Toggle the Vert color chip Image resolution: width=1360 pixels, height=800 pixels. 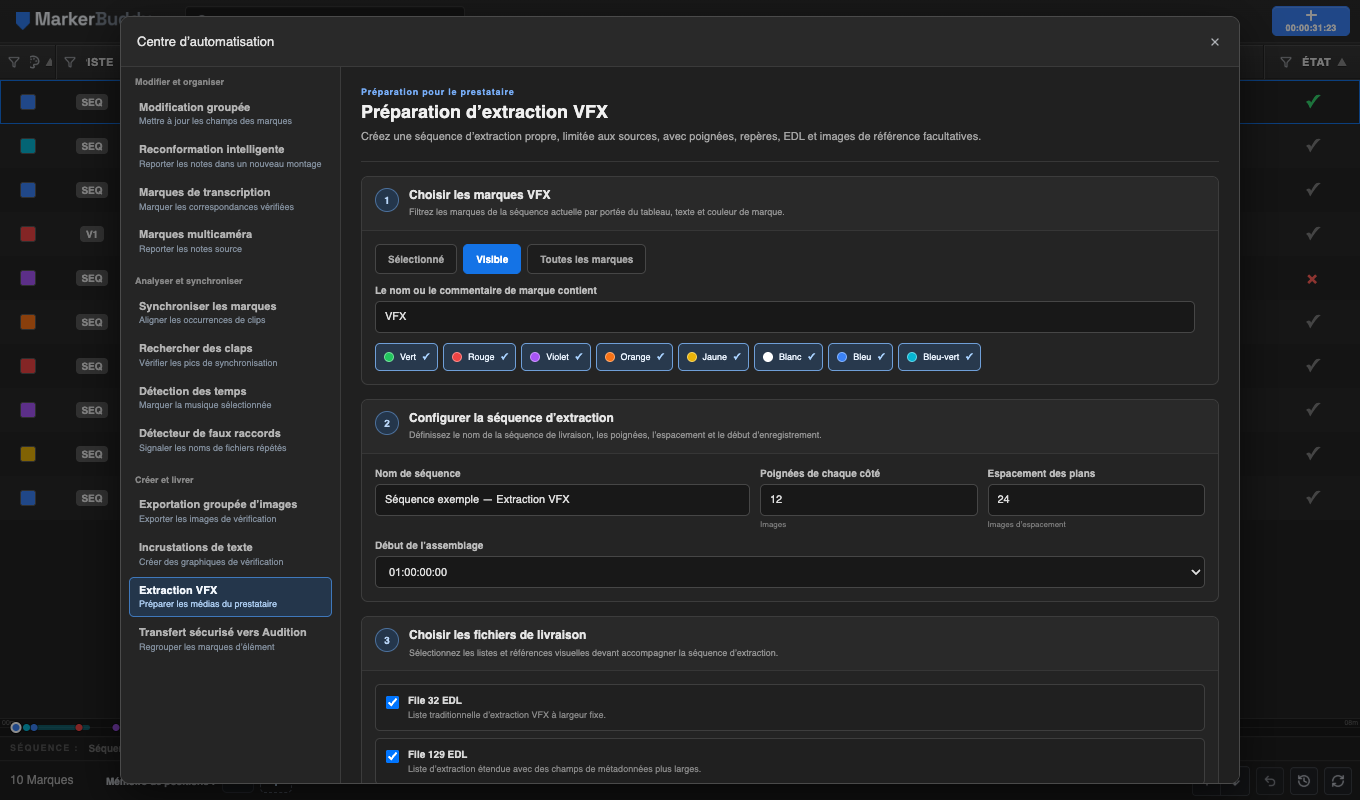tap(406, 357)
